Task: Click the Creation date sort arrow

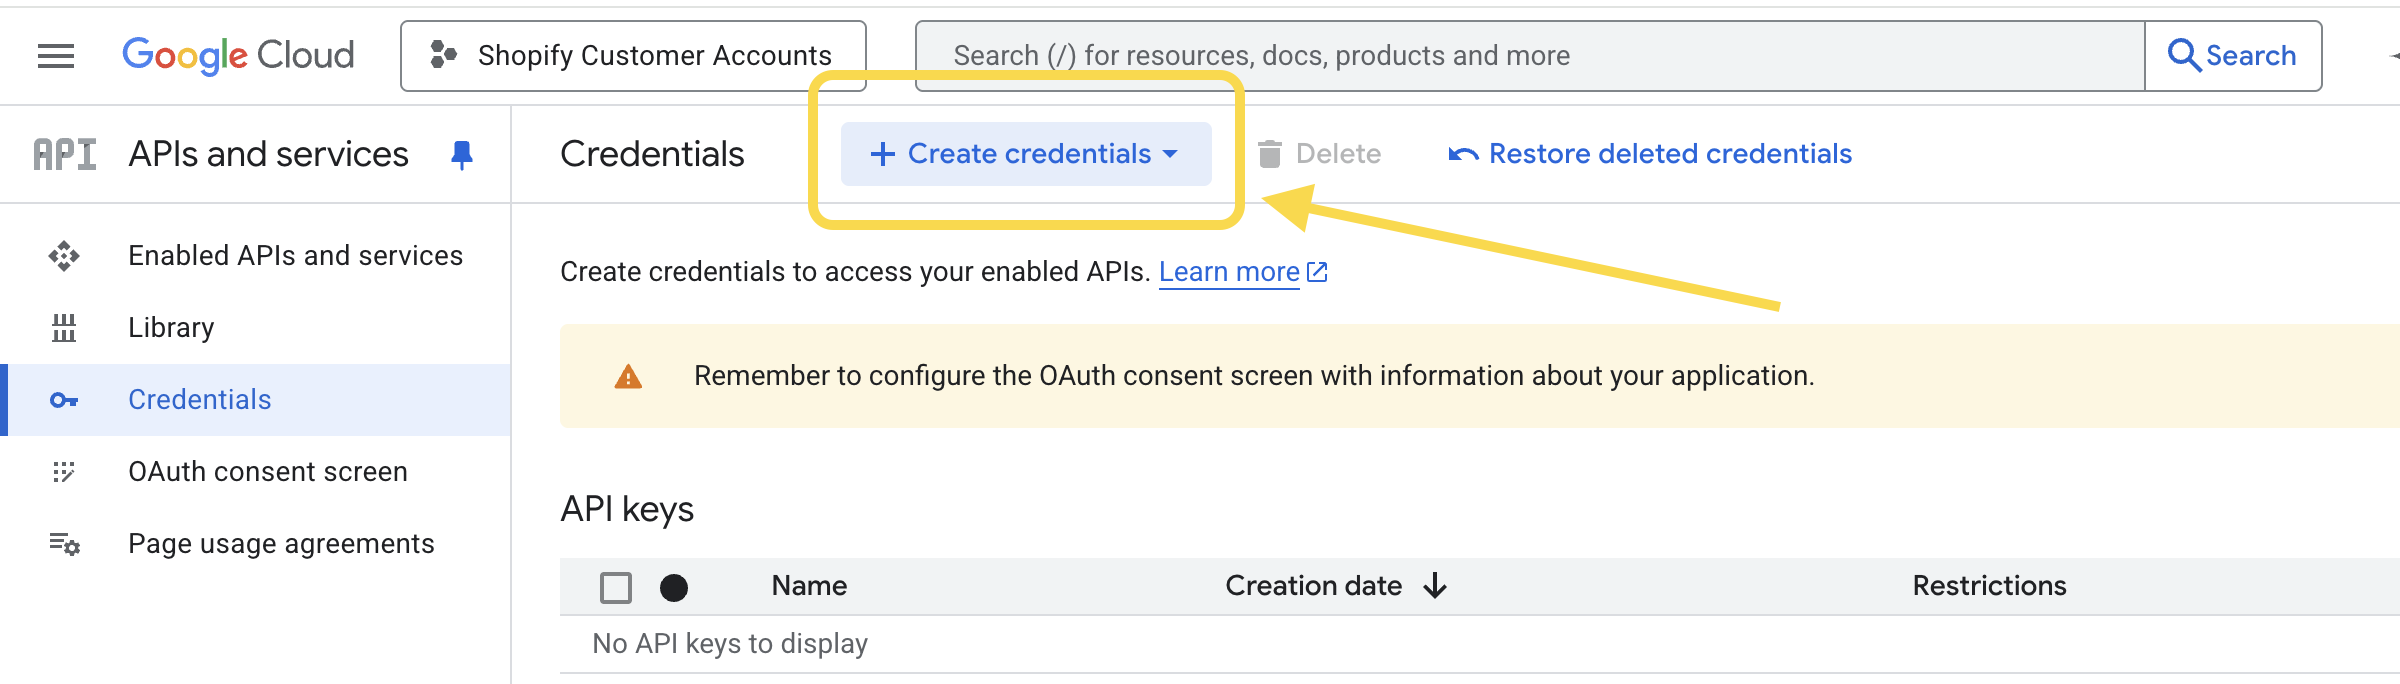Action: point(1435,586)
